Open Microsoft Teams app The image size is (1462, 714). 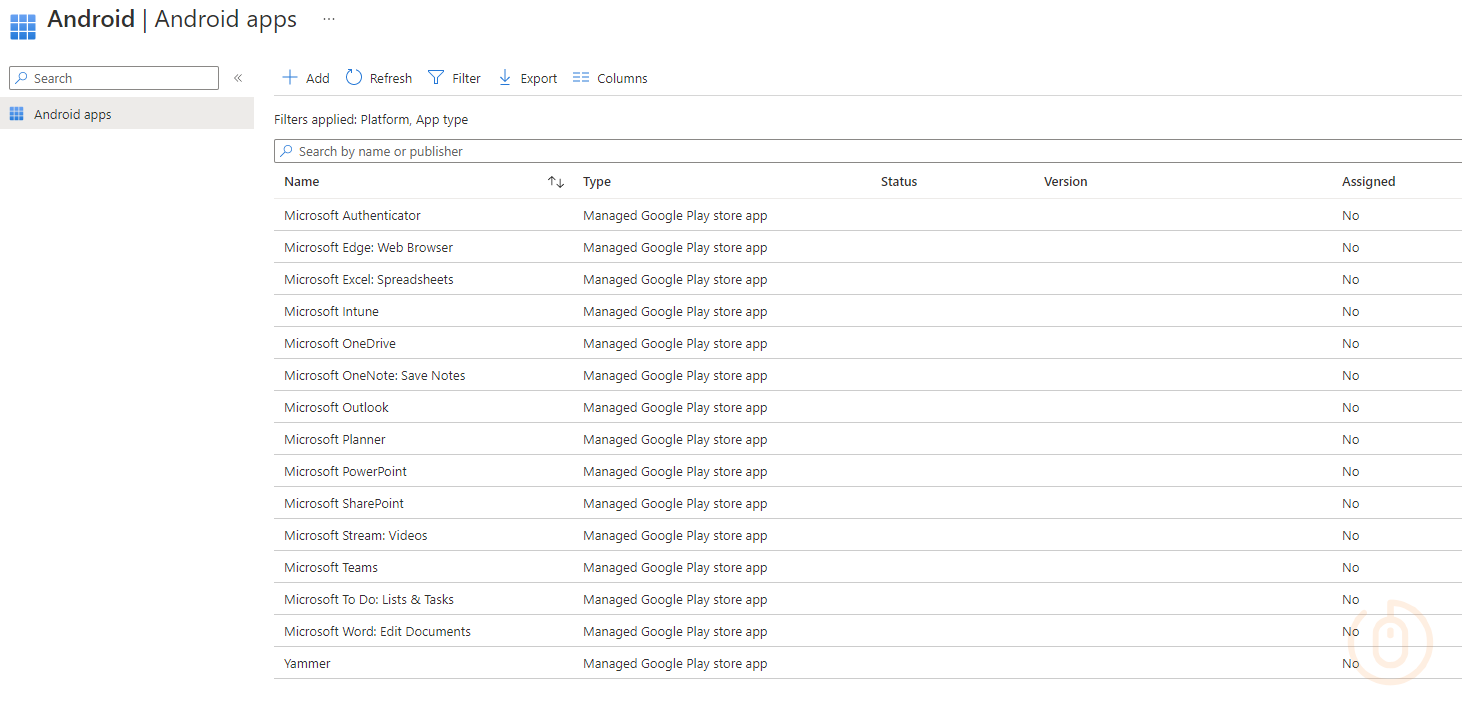[x=331, y=567]
